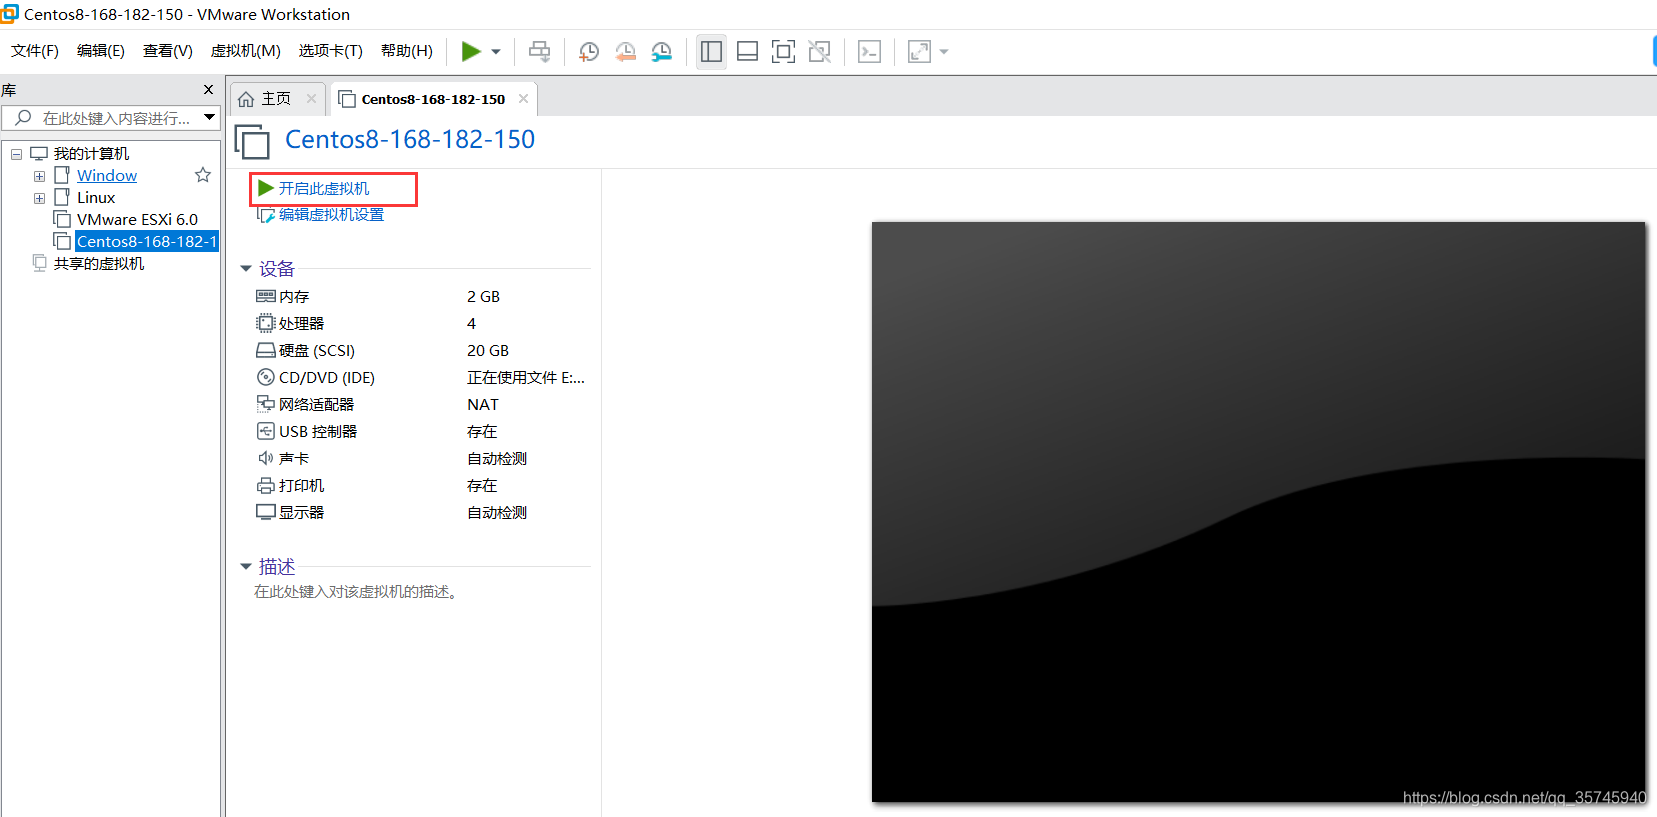The image size is (1657, 817).
Task: Click the black VM screen preview
Action: [x=1258, y=512]
